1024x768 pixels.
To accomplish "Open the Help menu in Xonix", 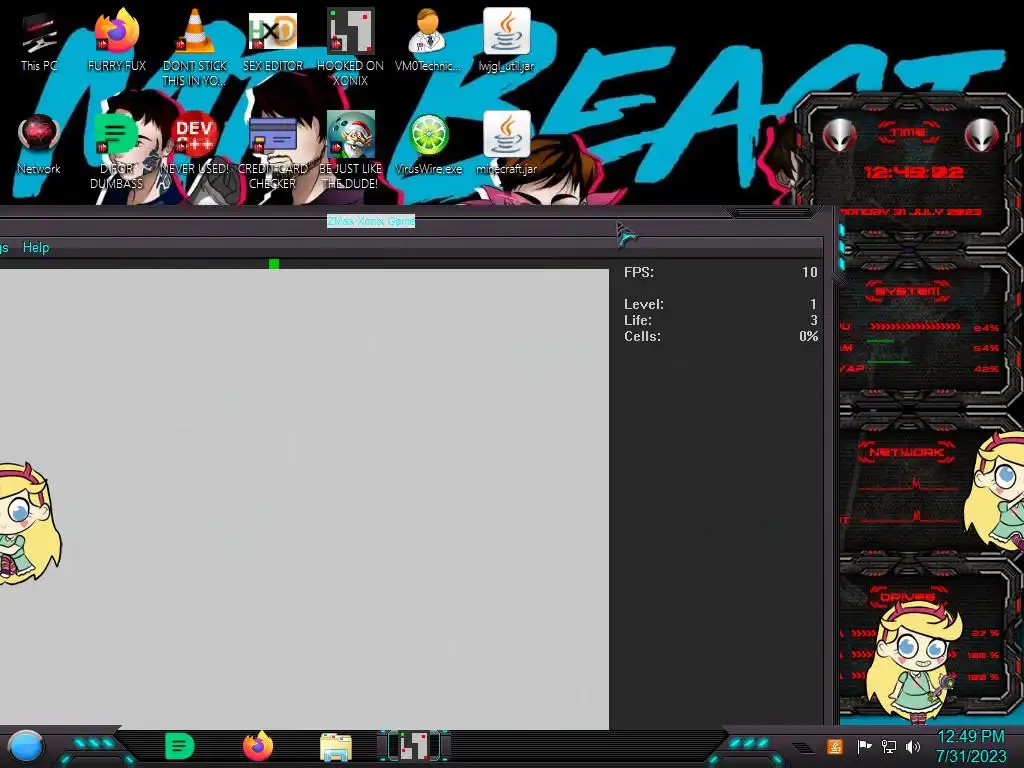I will (x=36, y=248).
